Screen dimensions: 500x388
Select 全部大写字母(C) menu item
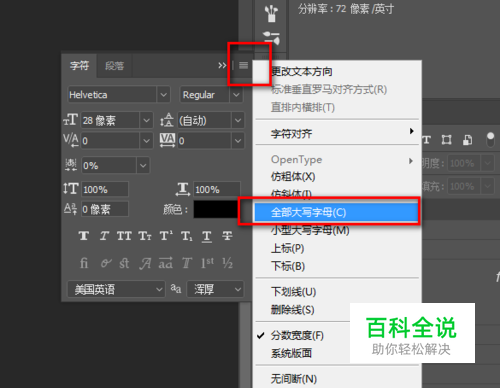coord(336,212)
